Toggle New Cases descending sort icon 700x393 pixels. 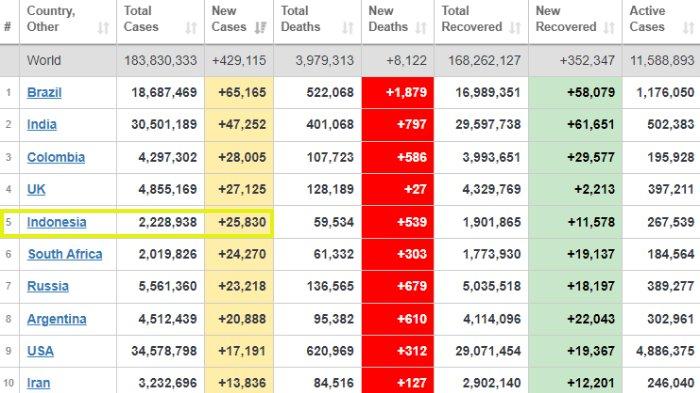coord(260,28)
